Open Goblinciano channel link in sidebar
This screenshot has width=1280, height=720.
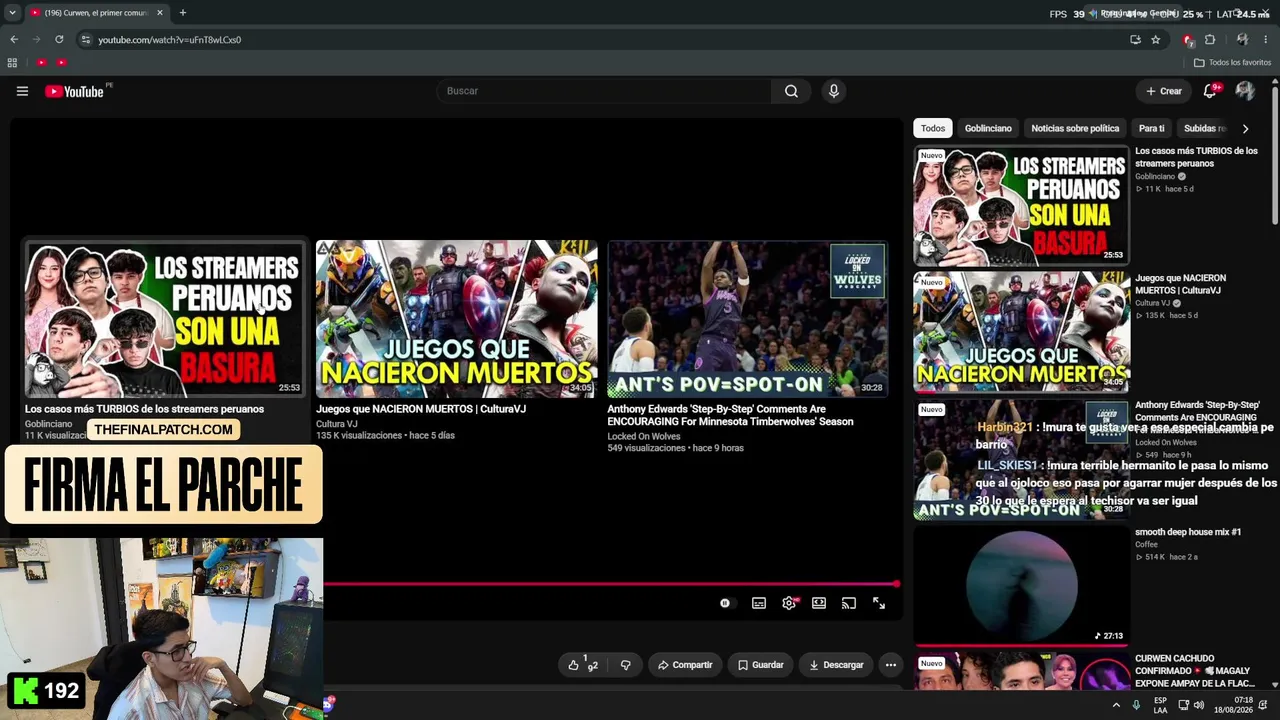(1155, 176)
